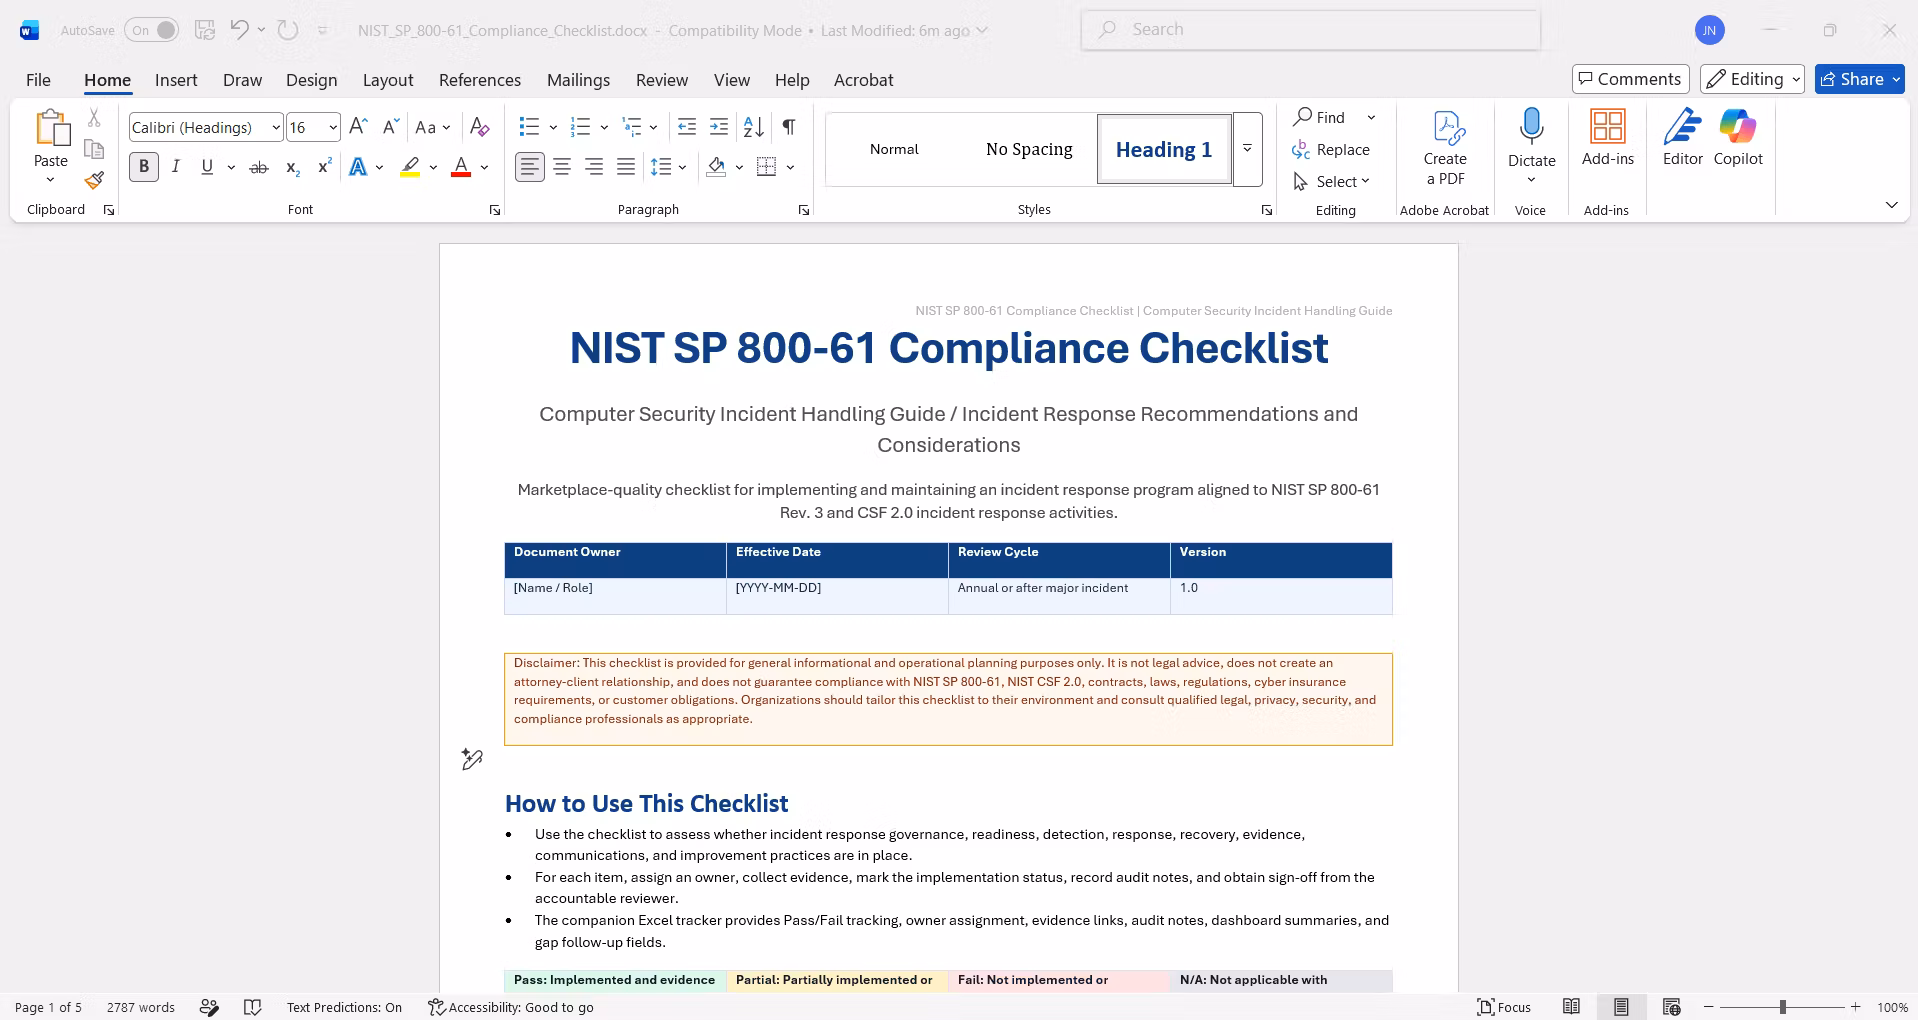Open the Paste options dropdown arrow

point(50,180)
